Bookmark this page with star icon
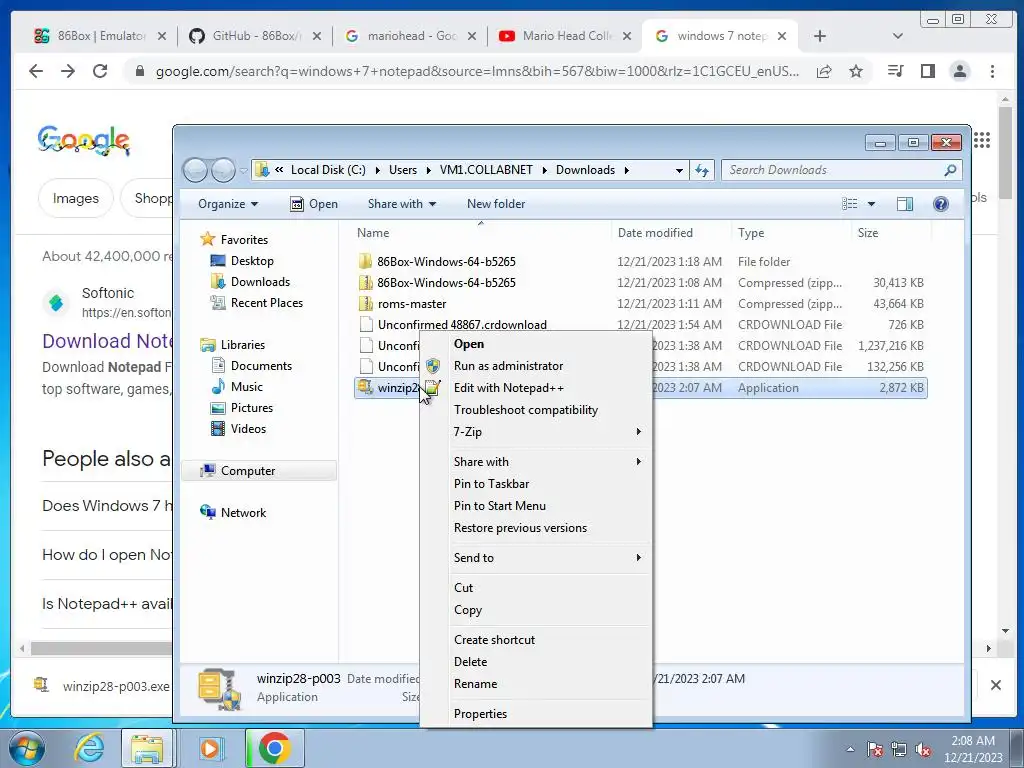Image resolution: width=1024 pixels, height=768 pixels. pyautogui.click(x=856, y=71)
